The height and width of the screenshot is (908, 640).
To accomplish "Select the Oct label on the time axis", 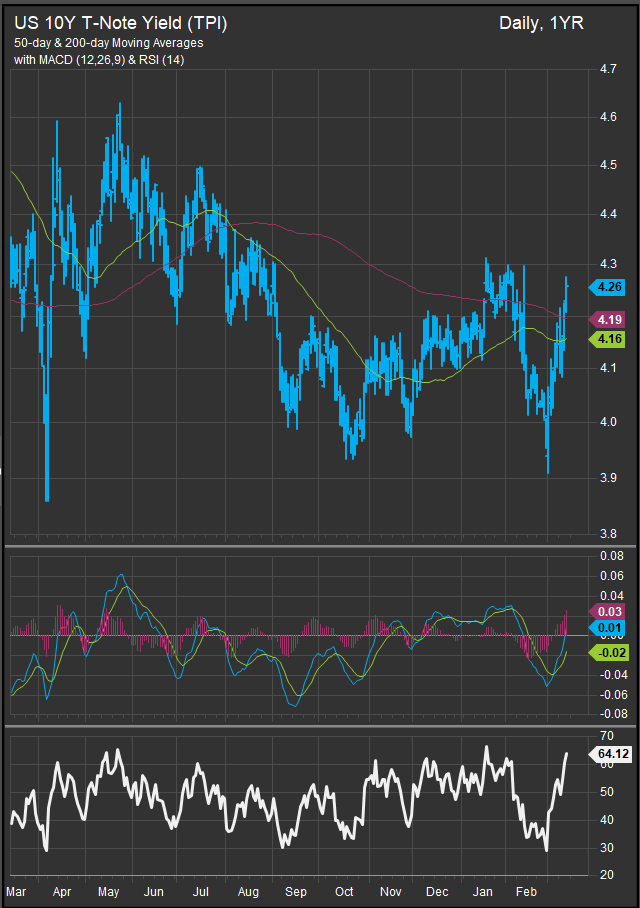I will (343, 890).
